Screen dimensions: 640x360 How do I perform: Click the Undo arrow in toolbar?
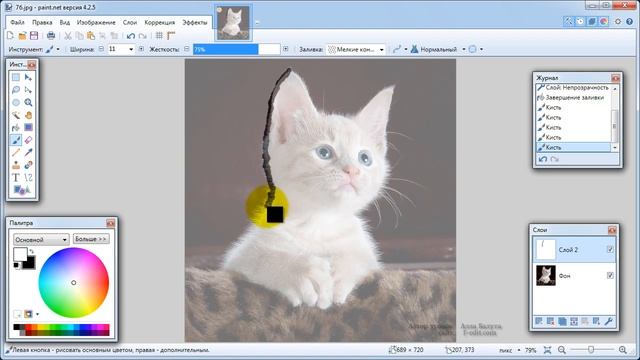(131, 36)
